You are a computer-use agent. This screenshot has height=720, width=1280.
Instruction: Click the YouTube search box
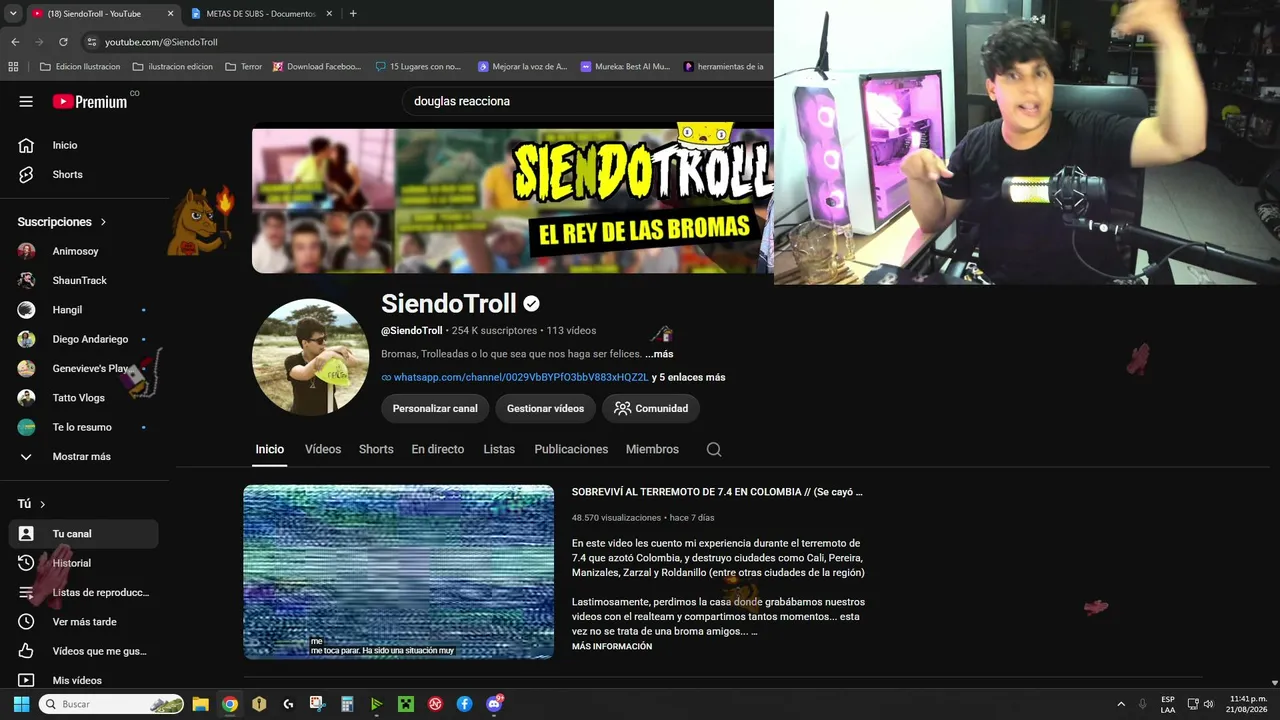pyautogui.click(x=590, y=101)
